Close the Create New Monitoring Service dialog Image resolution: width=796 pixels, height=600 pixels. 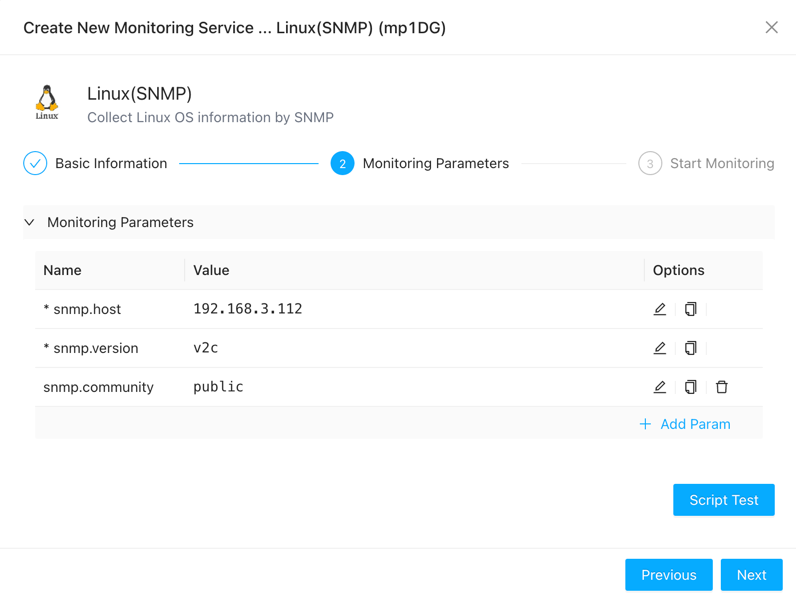pos(771,28)
